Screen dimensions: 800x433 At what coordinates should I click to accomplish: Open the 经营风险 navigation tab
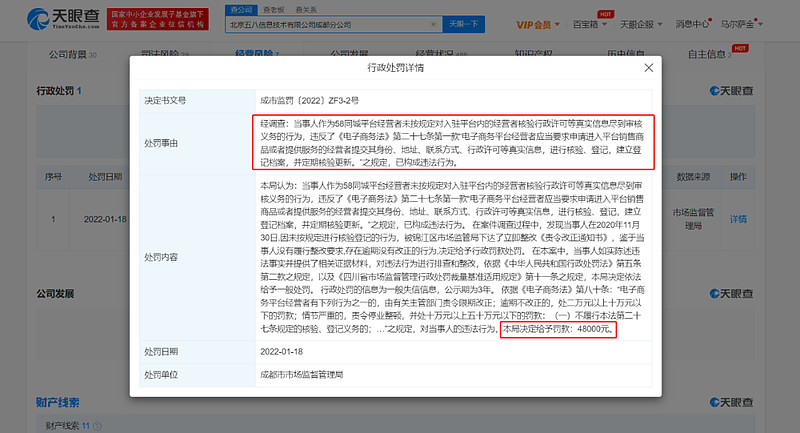(x=257, y=54)
